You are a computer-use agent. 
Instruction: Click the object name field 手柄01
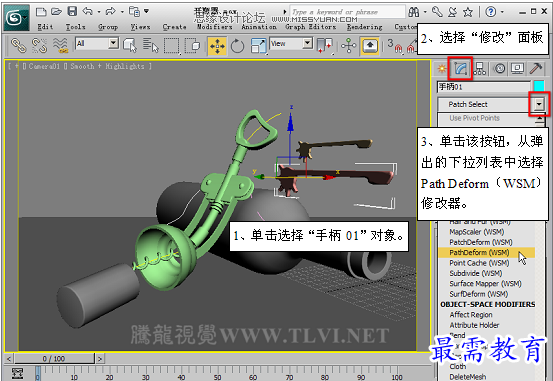(x=484, y=87)
